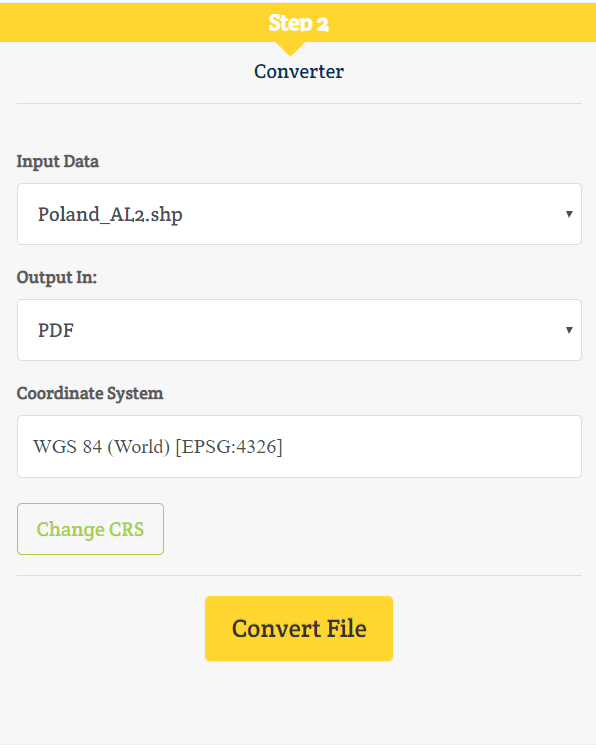Click the Coordinate System label
The height and width of the screenshot is (752, 596).
[x=90, y=393]
